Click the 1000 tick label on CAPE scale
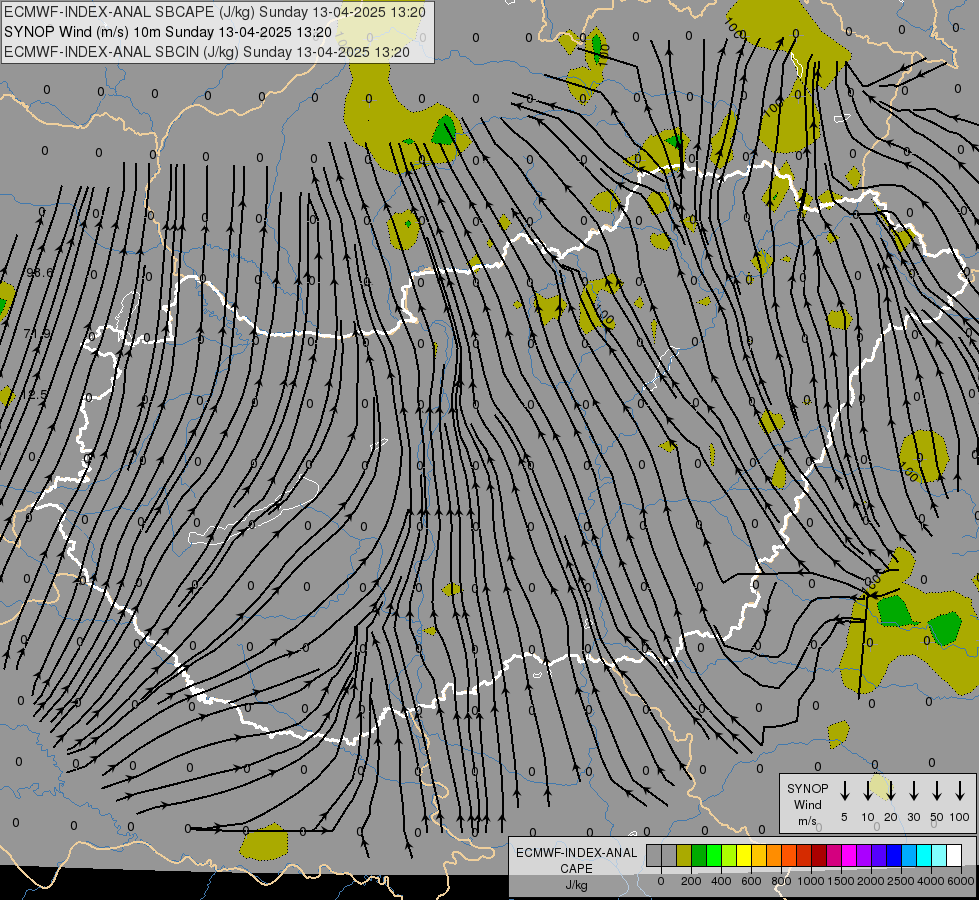The height and width of the screenshot is (900, 979). pyautogui.click(x=811, y=881)
